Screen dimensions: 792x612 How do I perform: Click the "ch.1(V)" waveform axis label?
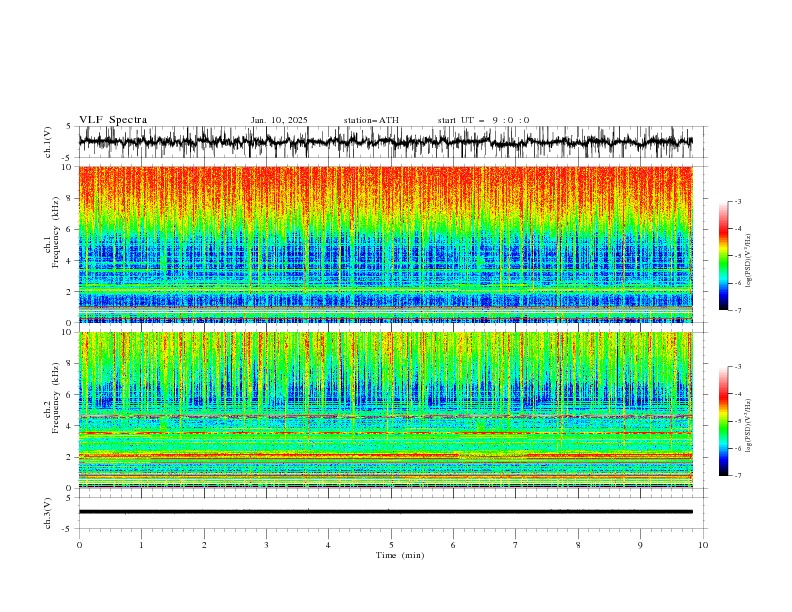click(48, 142)
